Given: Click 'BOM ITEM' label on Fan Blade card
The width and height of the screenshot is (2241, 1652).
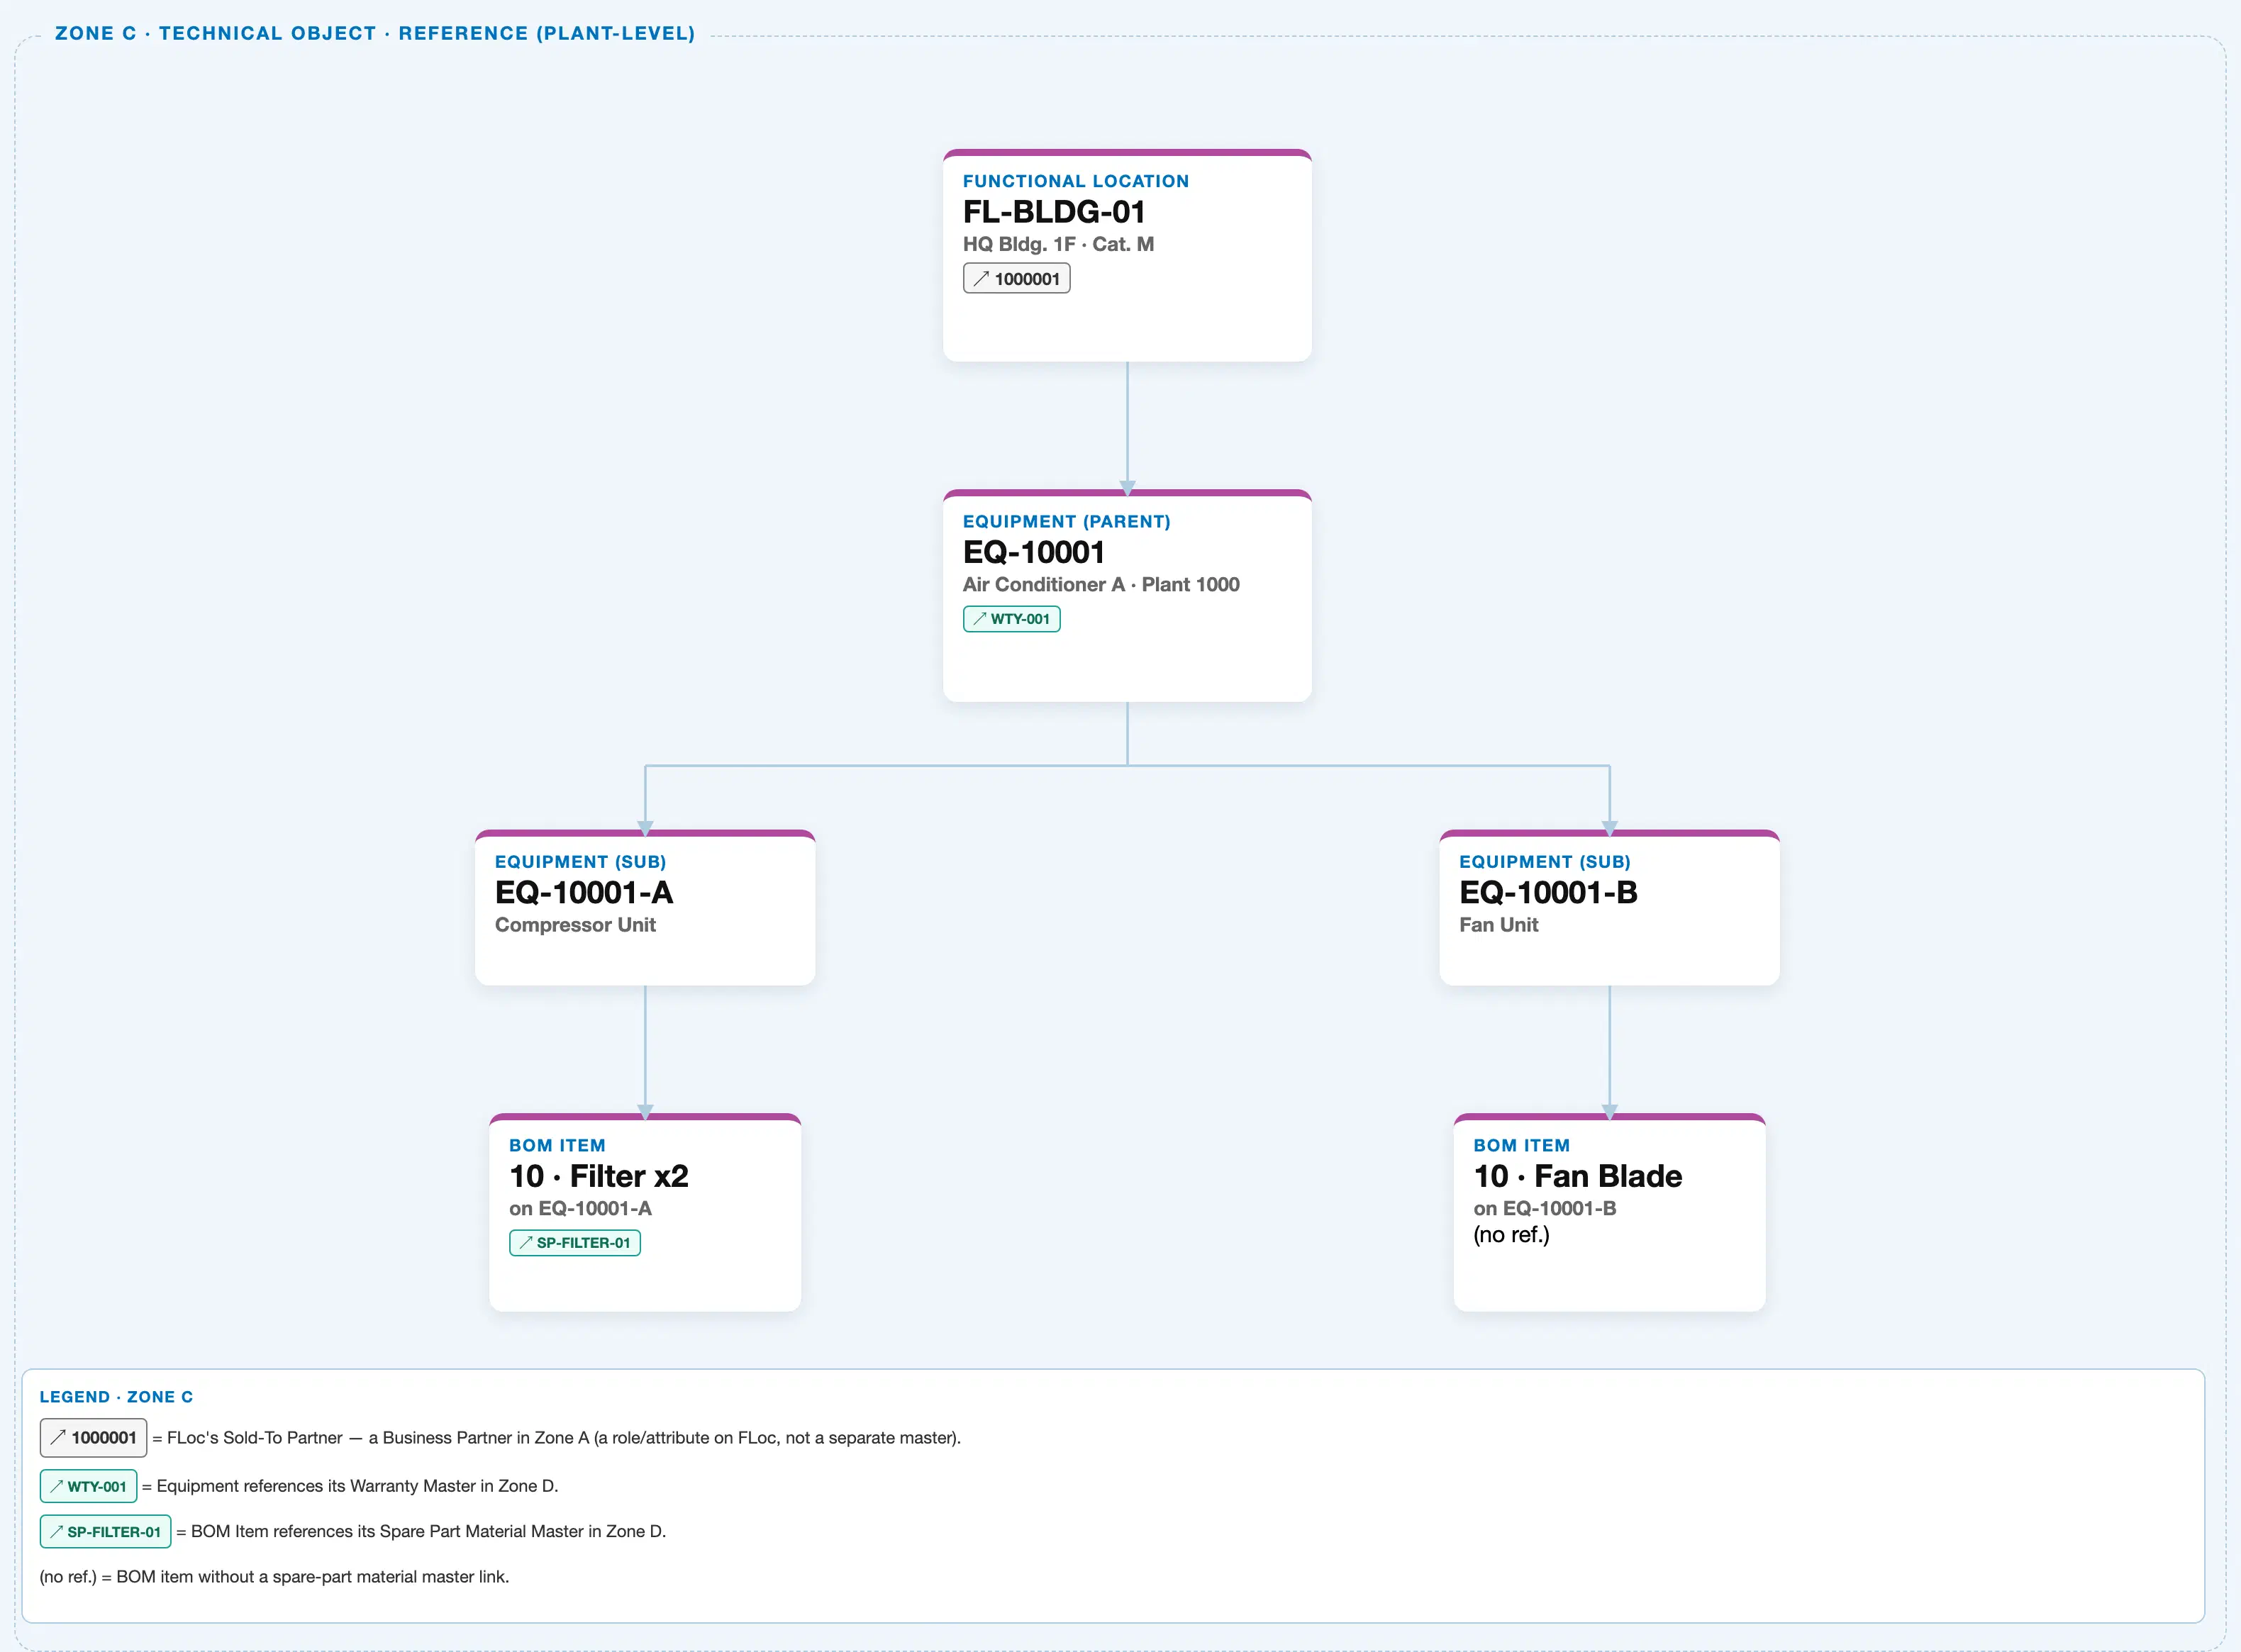Looking at the screenshot, I should [1521, 1146].
